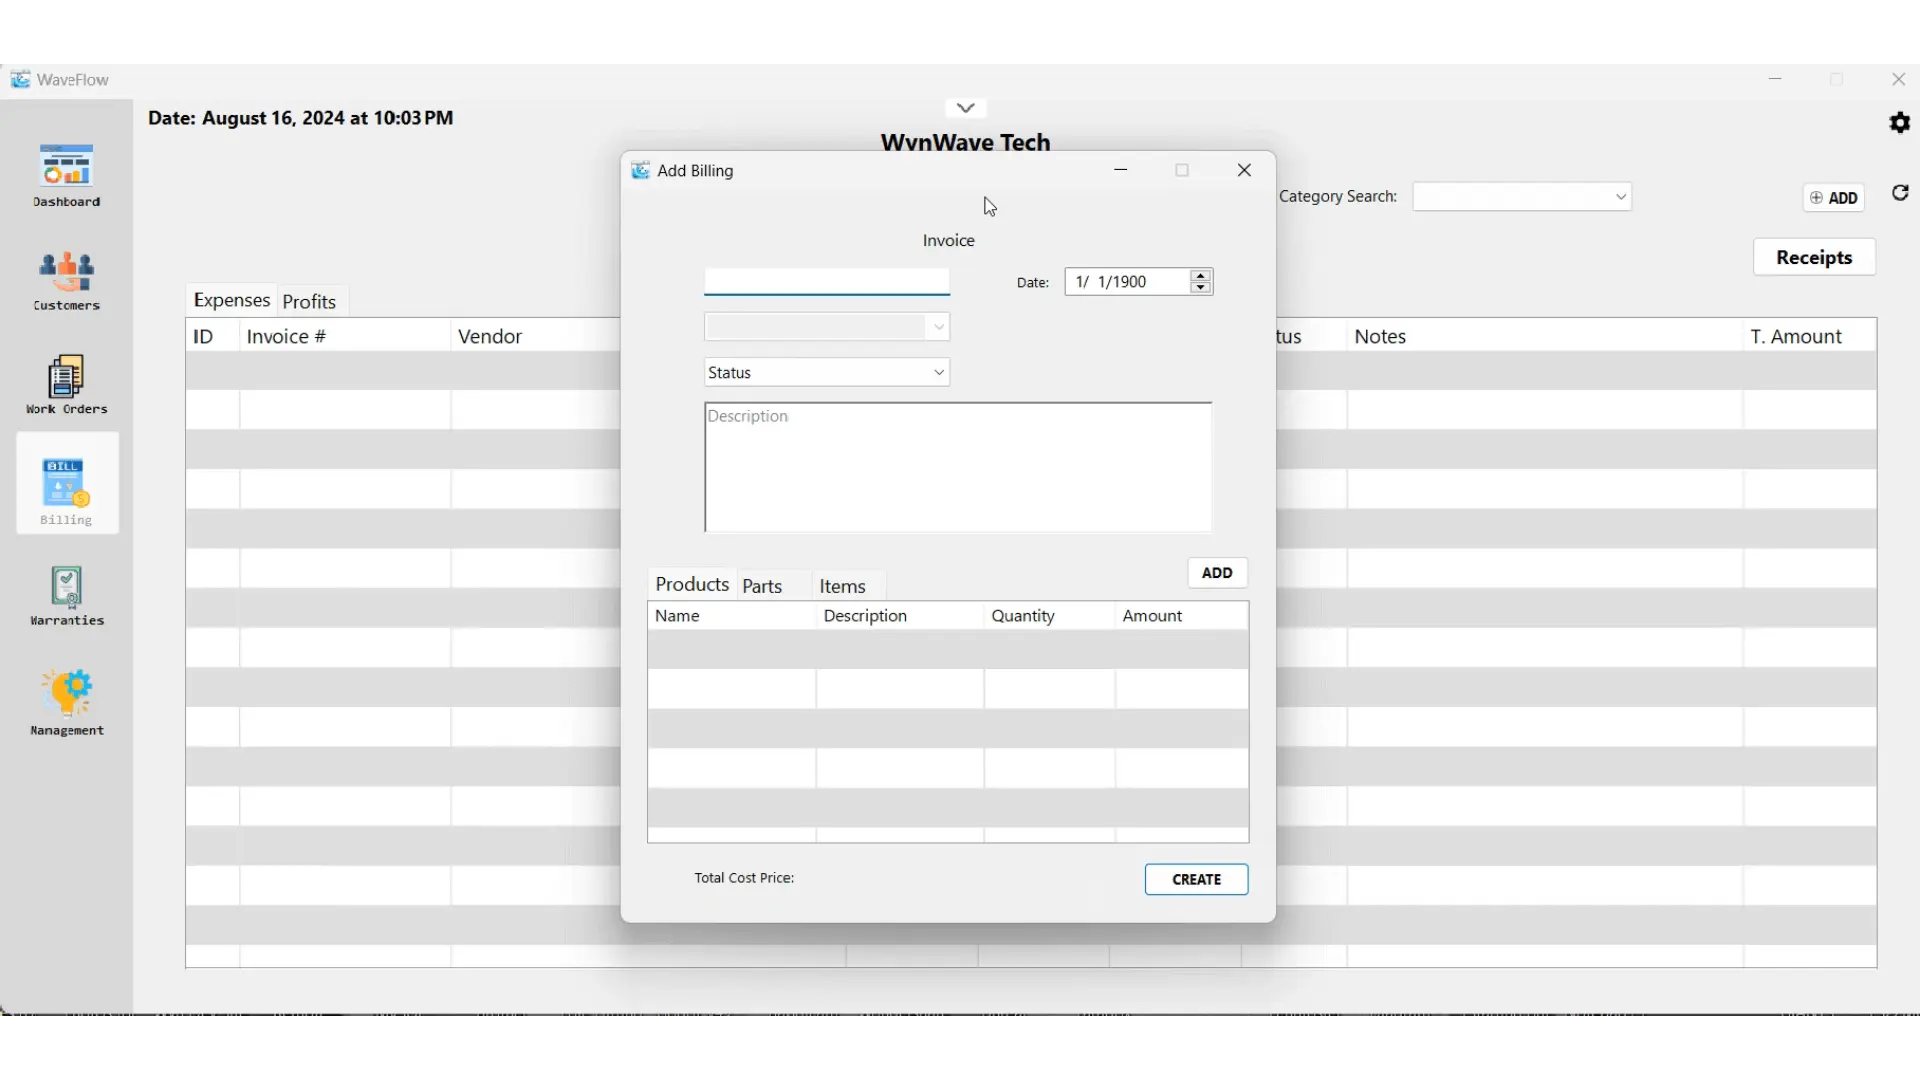1920x1080 pixels.
Task: Toggle the Profits view
Action: [309, 301]
